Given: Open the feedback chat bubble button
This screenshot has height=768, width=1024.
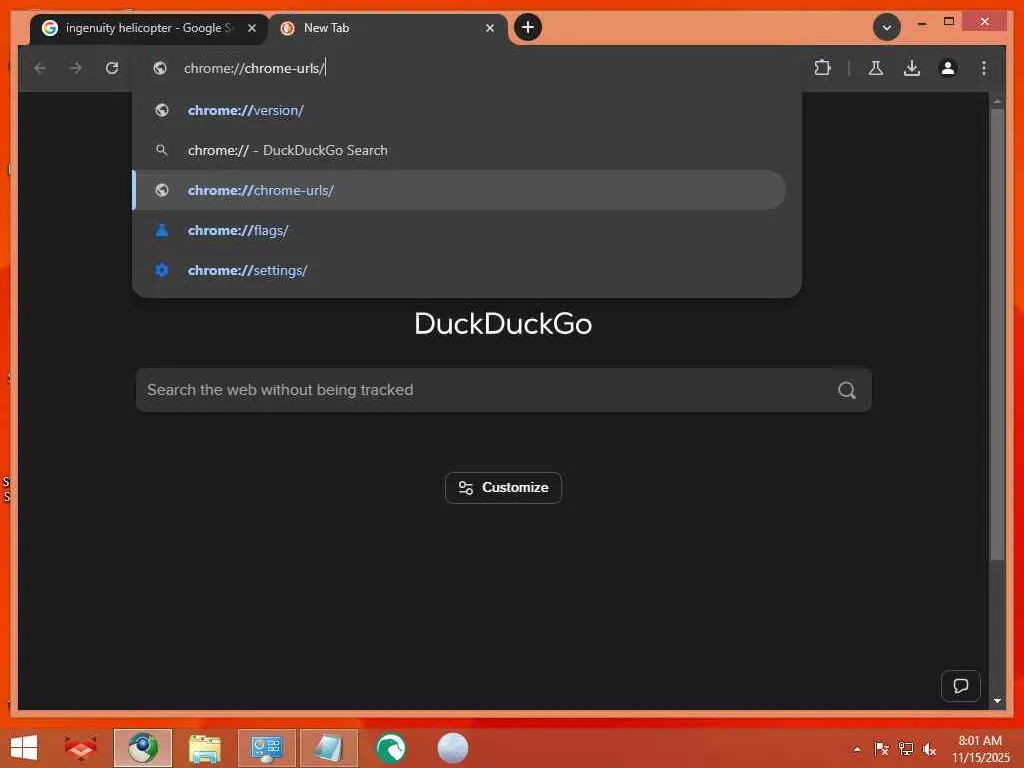Looking at the screenshot, I should 961,686.
